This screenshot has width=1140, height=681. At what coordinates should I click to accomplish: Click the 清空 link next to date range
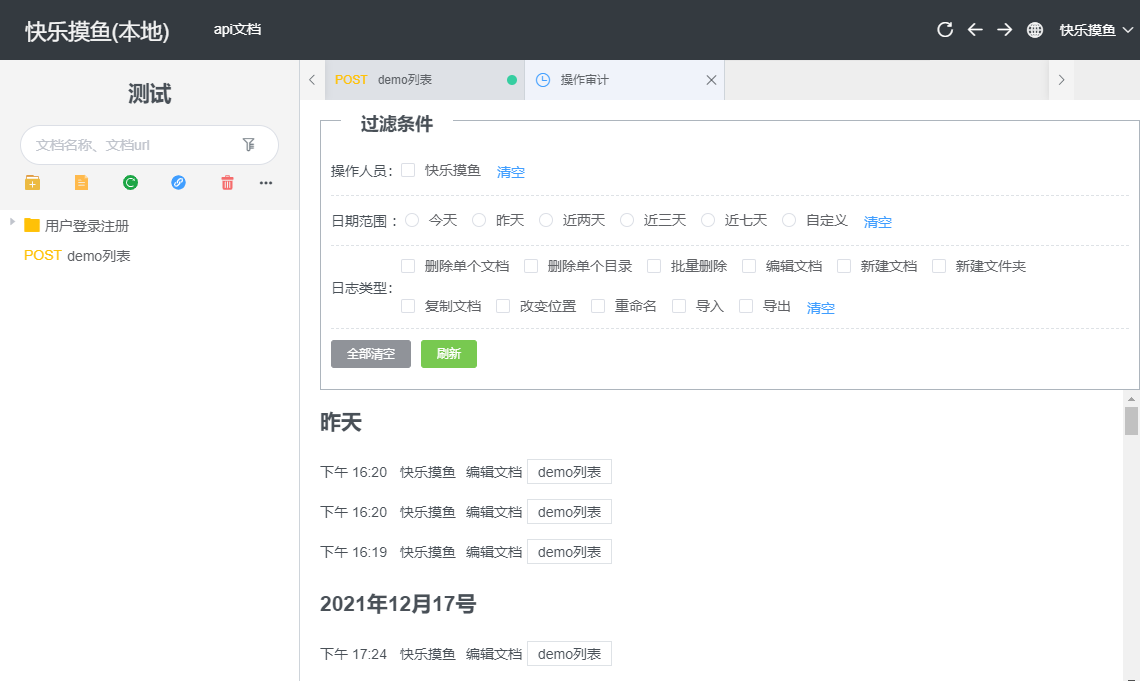[x=877, y=222]
